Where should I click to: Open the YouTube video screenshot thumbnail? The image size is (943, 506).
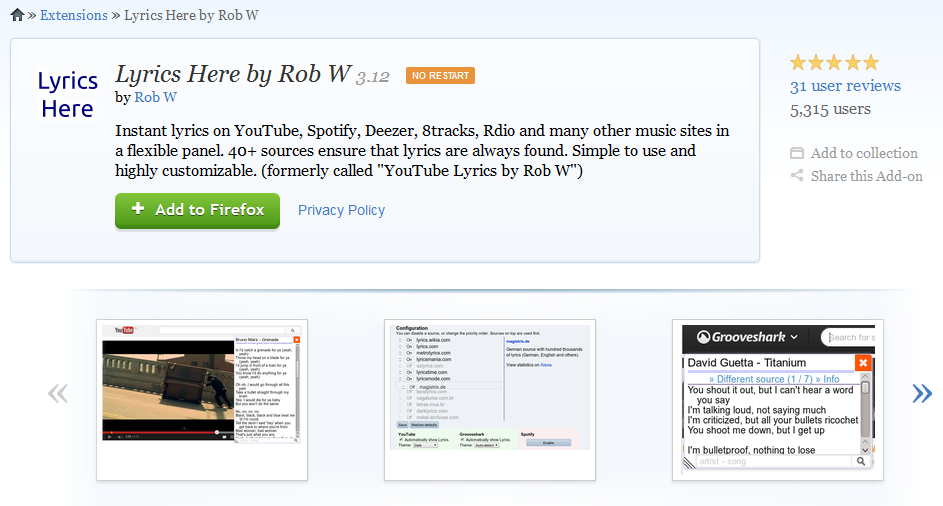pos(202,400)
